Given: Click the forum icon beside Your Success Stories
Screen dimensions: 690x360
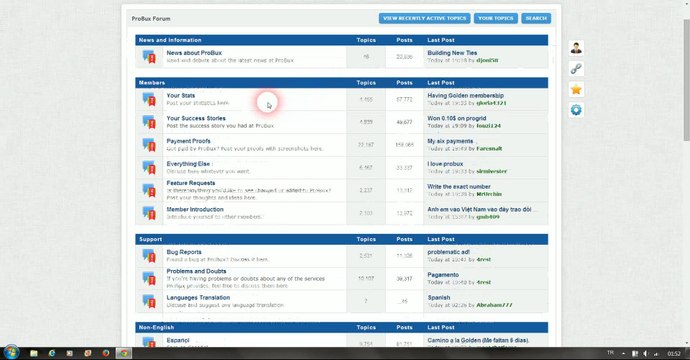Looking at the screenshot, I should click(149, 122).
